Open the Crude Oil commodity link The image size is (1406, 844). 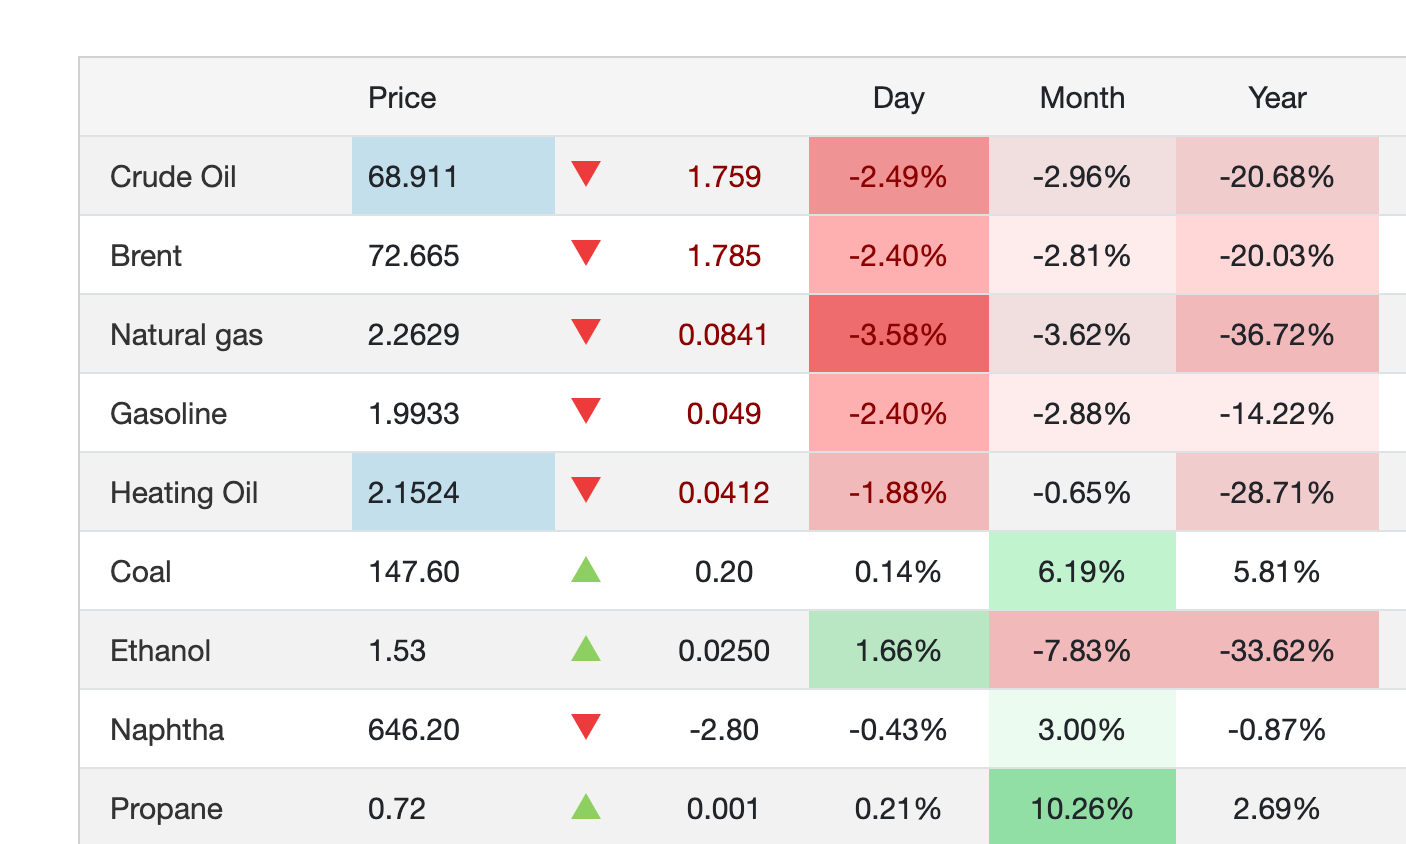173,177
